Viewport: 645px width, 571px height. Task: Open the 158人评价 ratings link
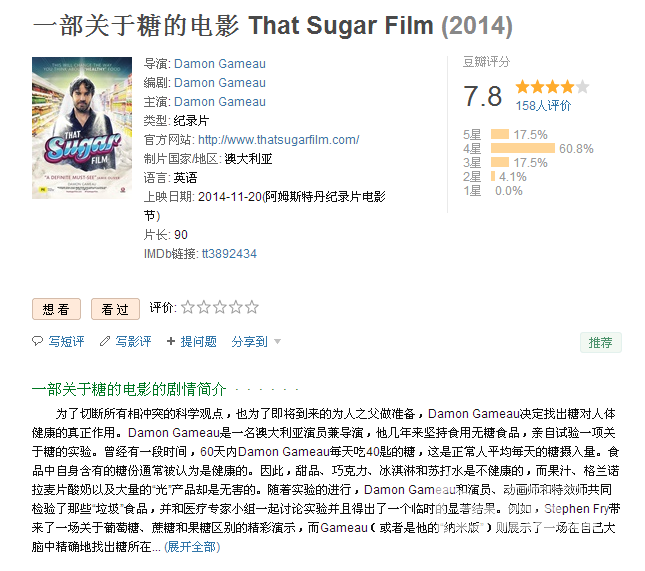click(543, 106)
